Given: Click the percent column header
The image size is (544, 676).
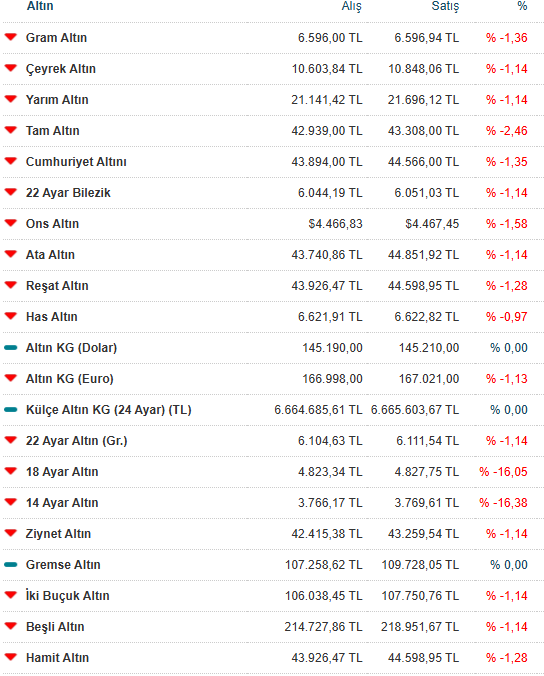Looking at the screenshot, I should 522,6.
